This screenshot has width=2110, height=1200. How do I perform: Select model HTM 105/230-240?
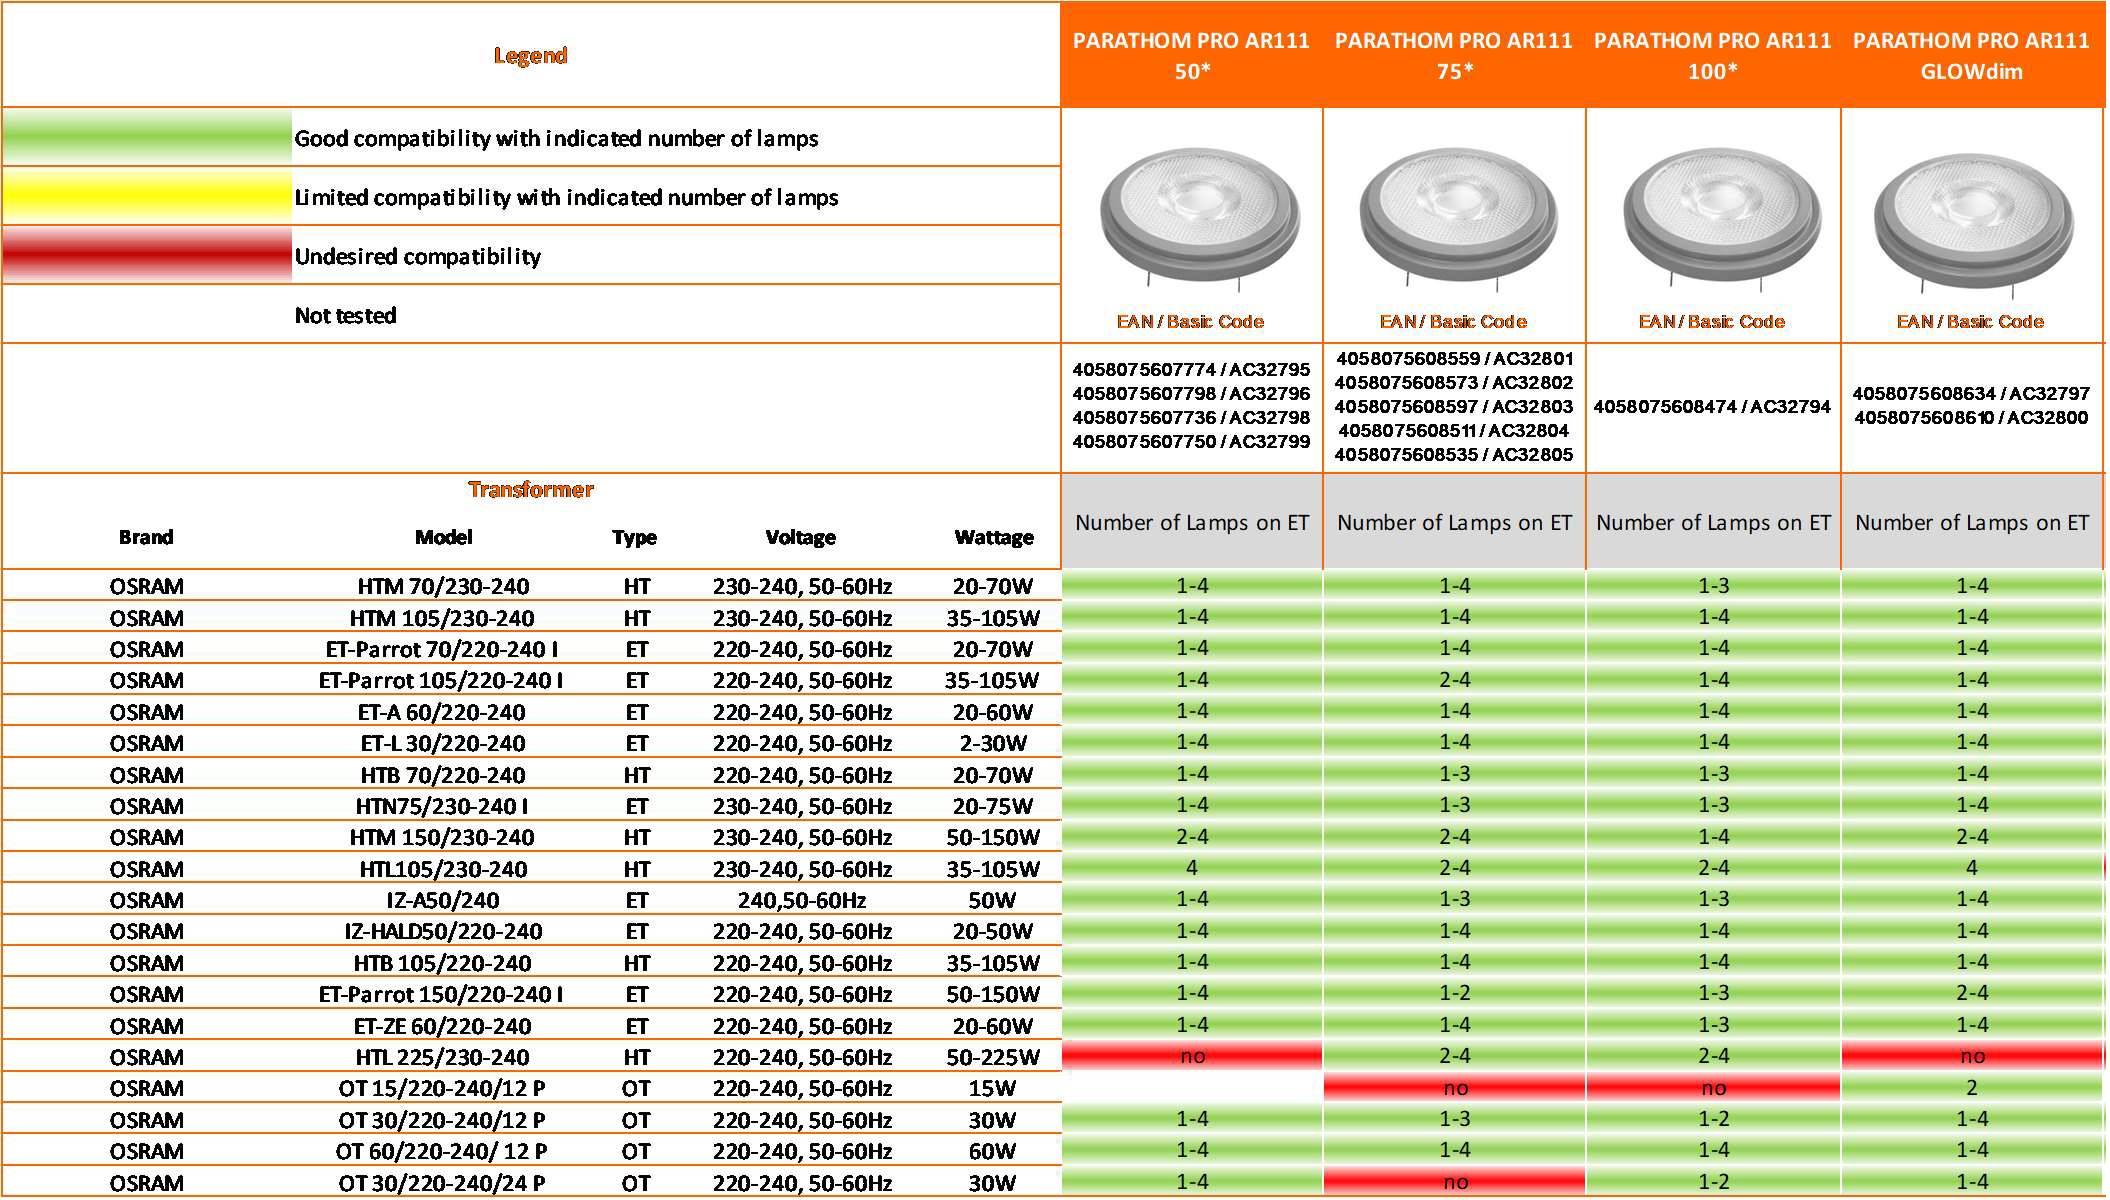pos(442,618)
